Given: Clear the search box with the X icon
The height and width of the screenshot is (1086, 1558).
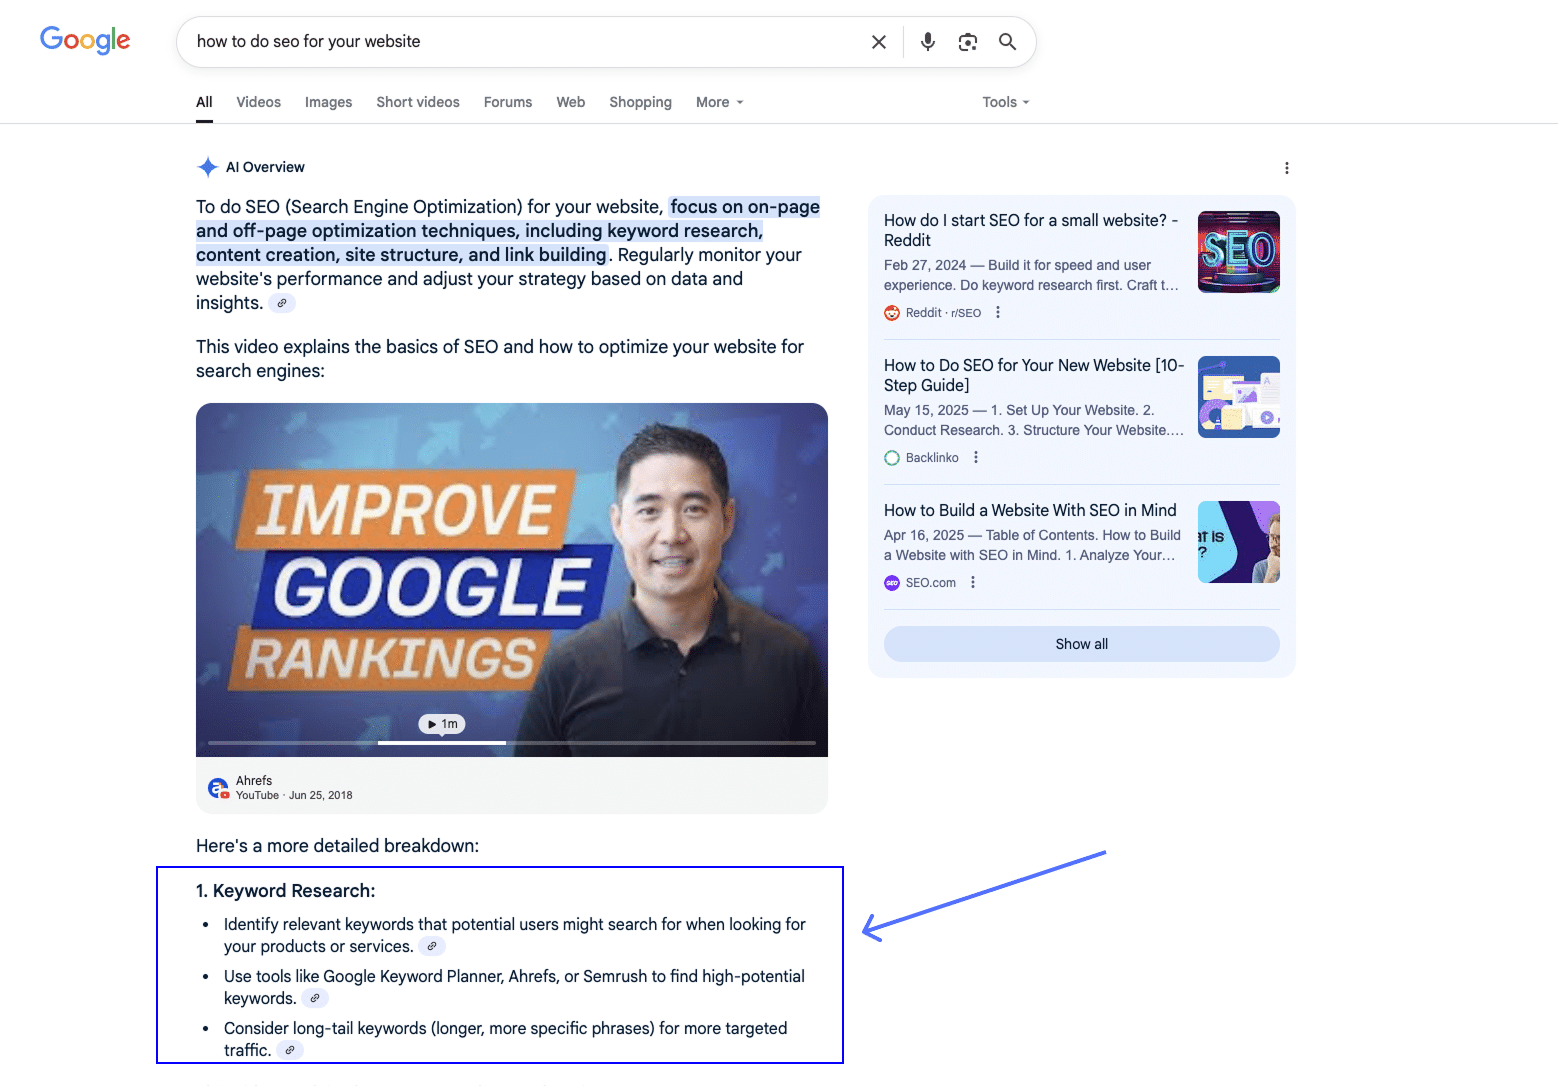Looking at the screenshot, I should [879, 42].
